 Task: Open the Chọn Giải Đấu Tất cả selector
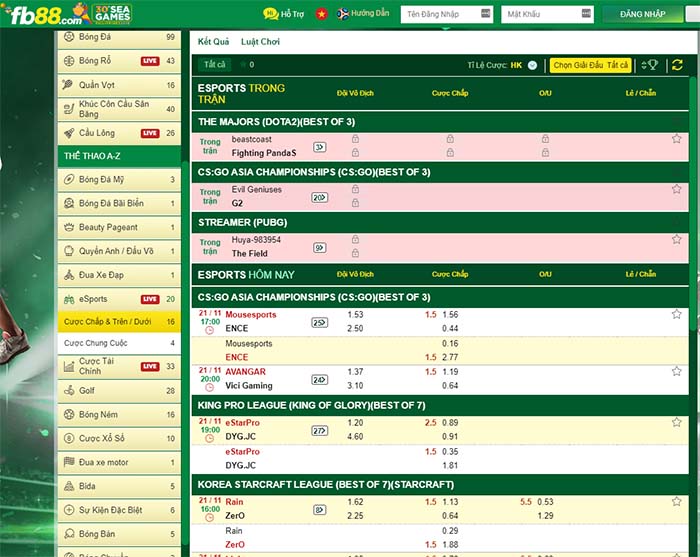pos(590,65)
